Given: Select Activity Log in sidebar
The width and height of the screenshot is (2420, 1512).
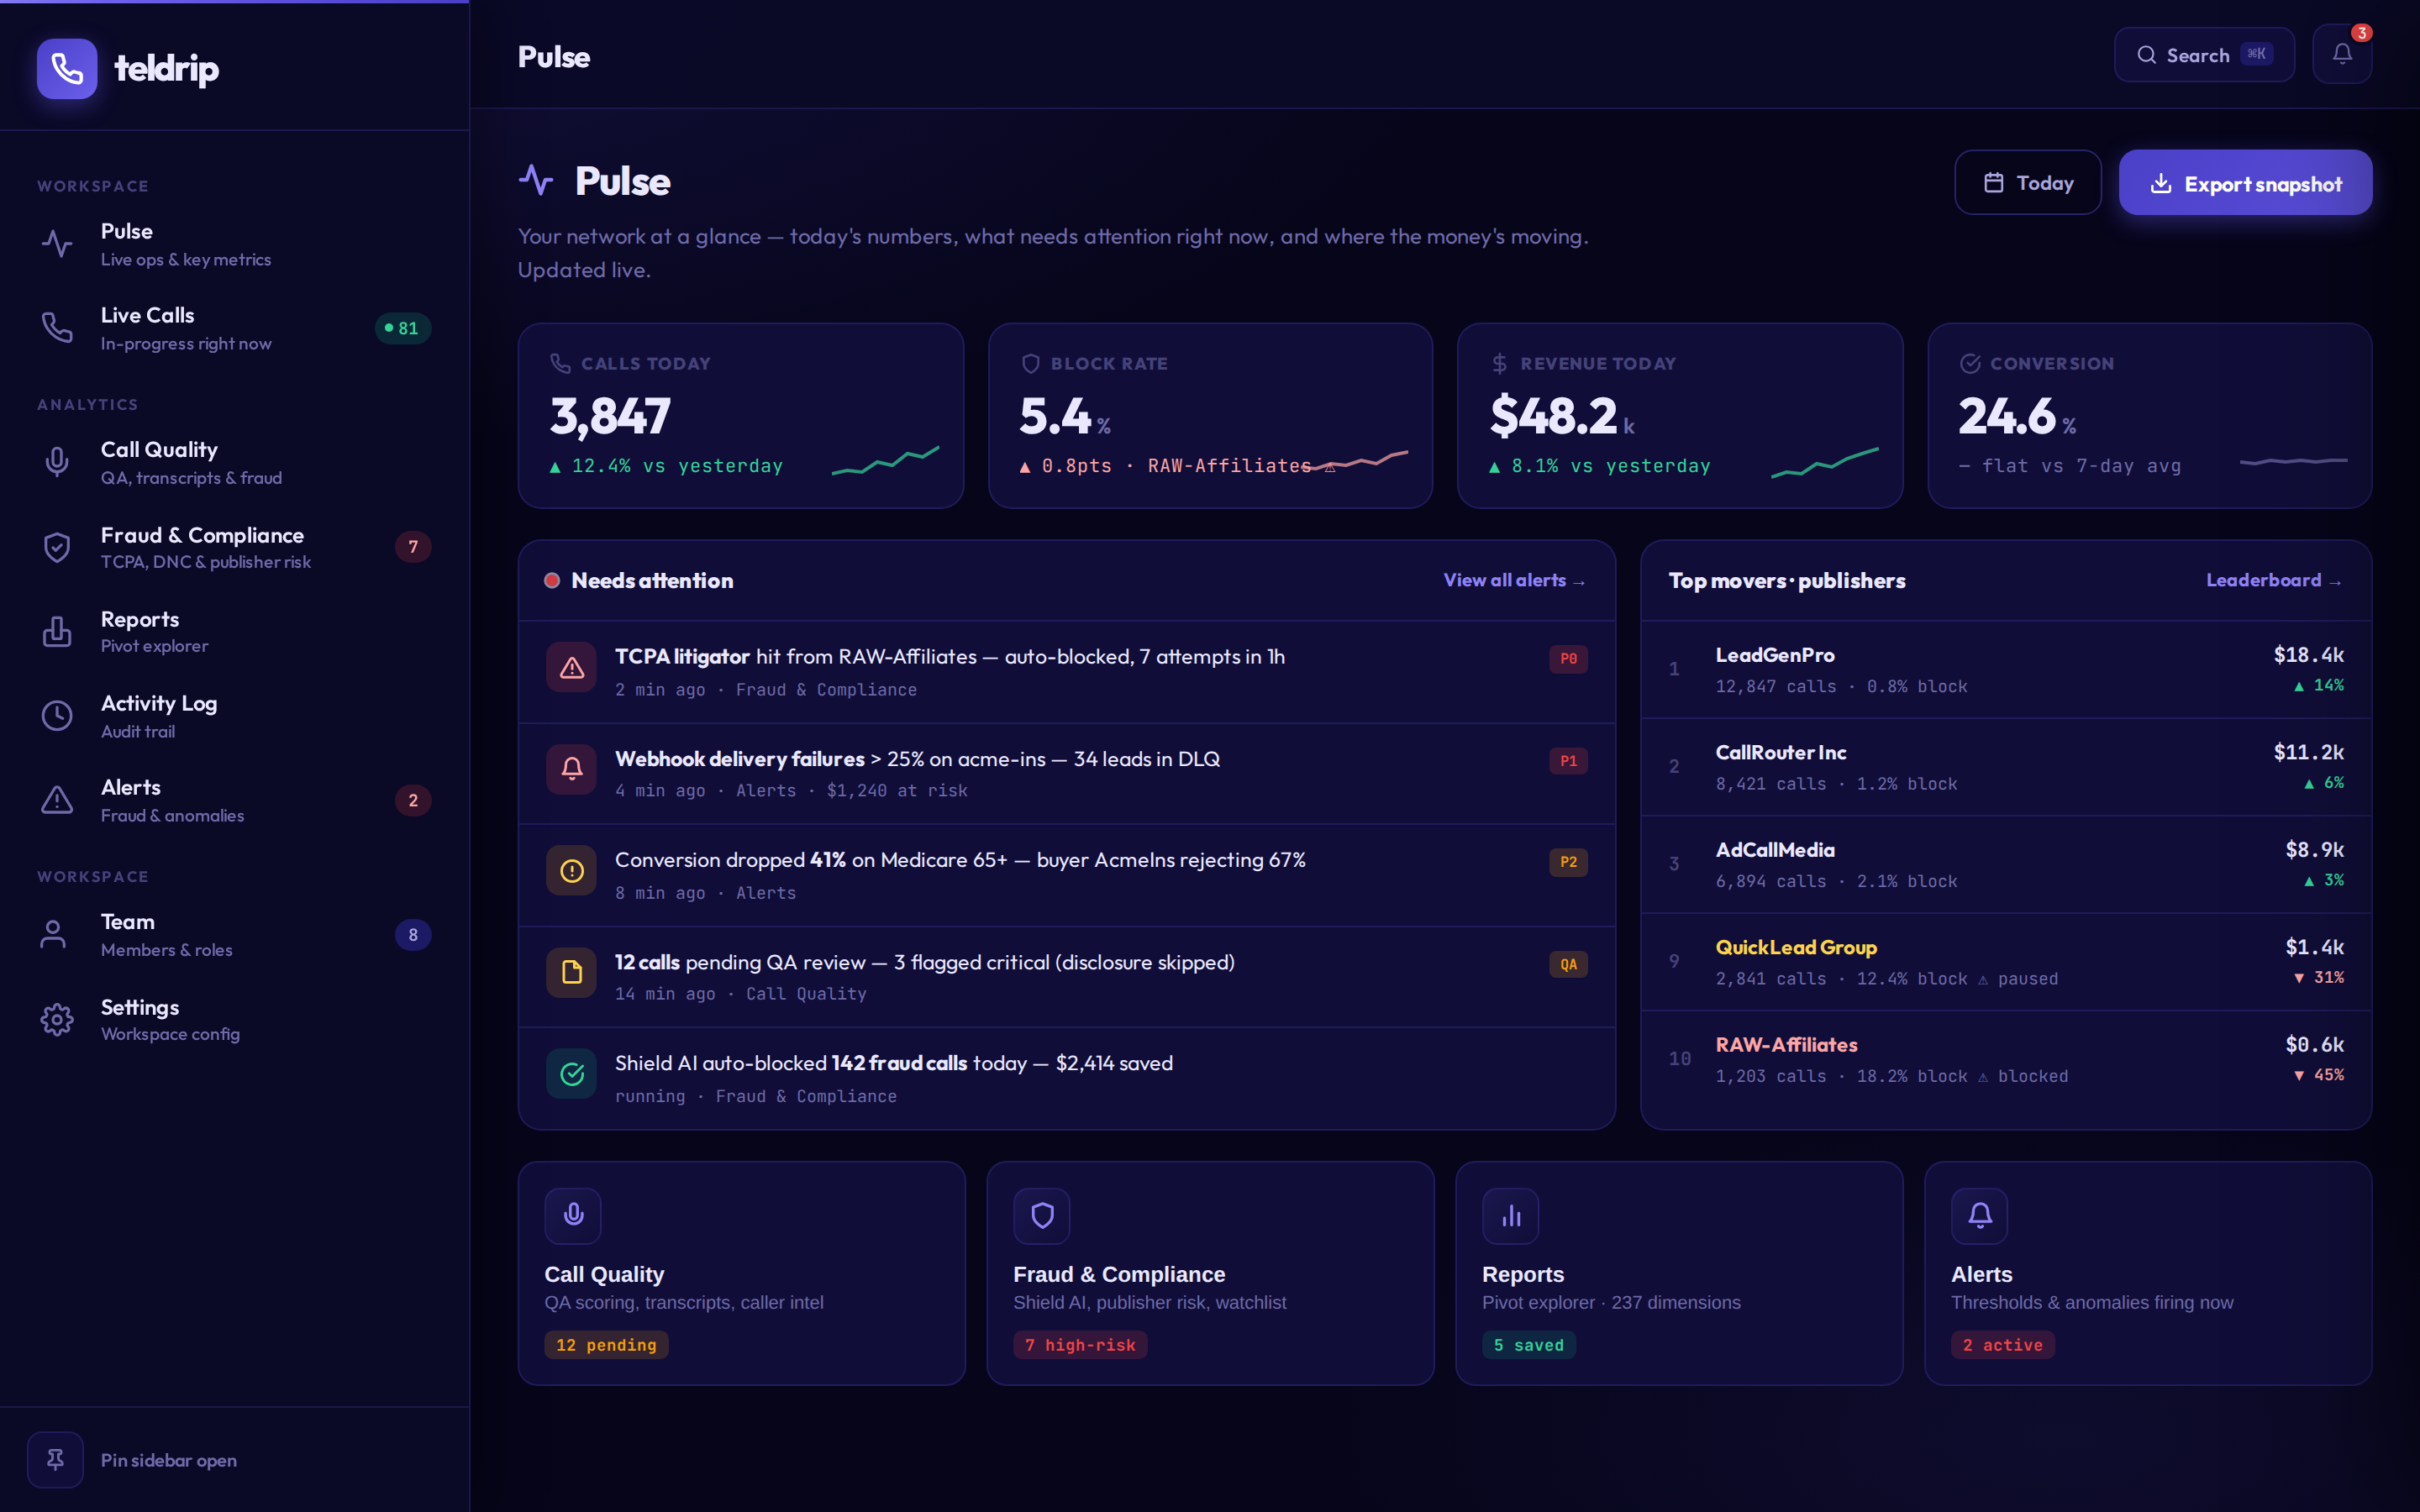Looking at the screenshot, I should point(235,716).
